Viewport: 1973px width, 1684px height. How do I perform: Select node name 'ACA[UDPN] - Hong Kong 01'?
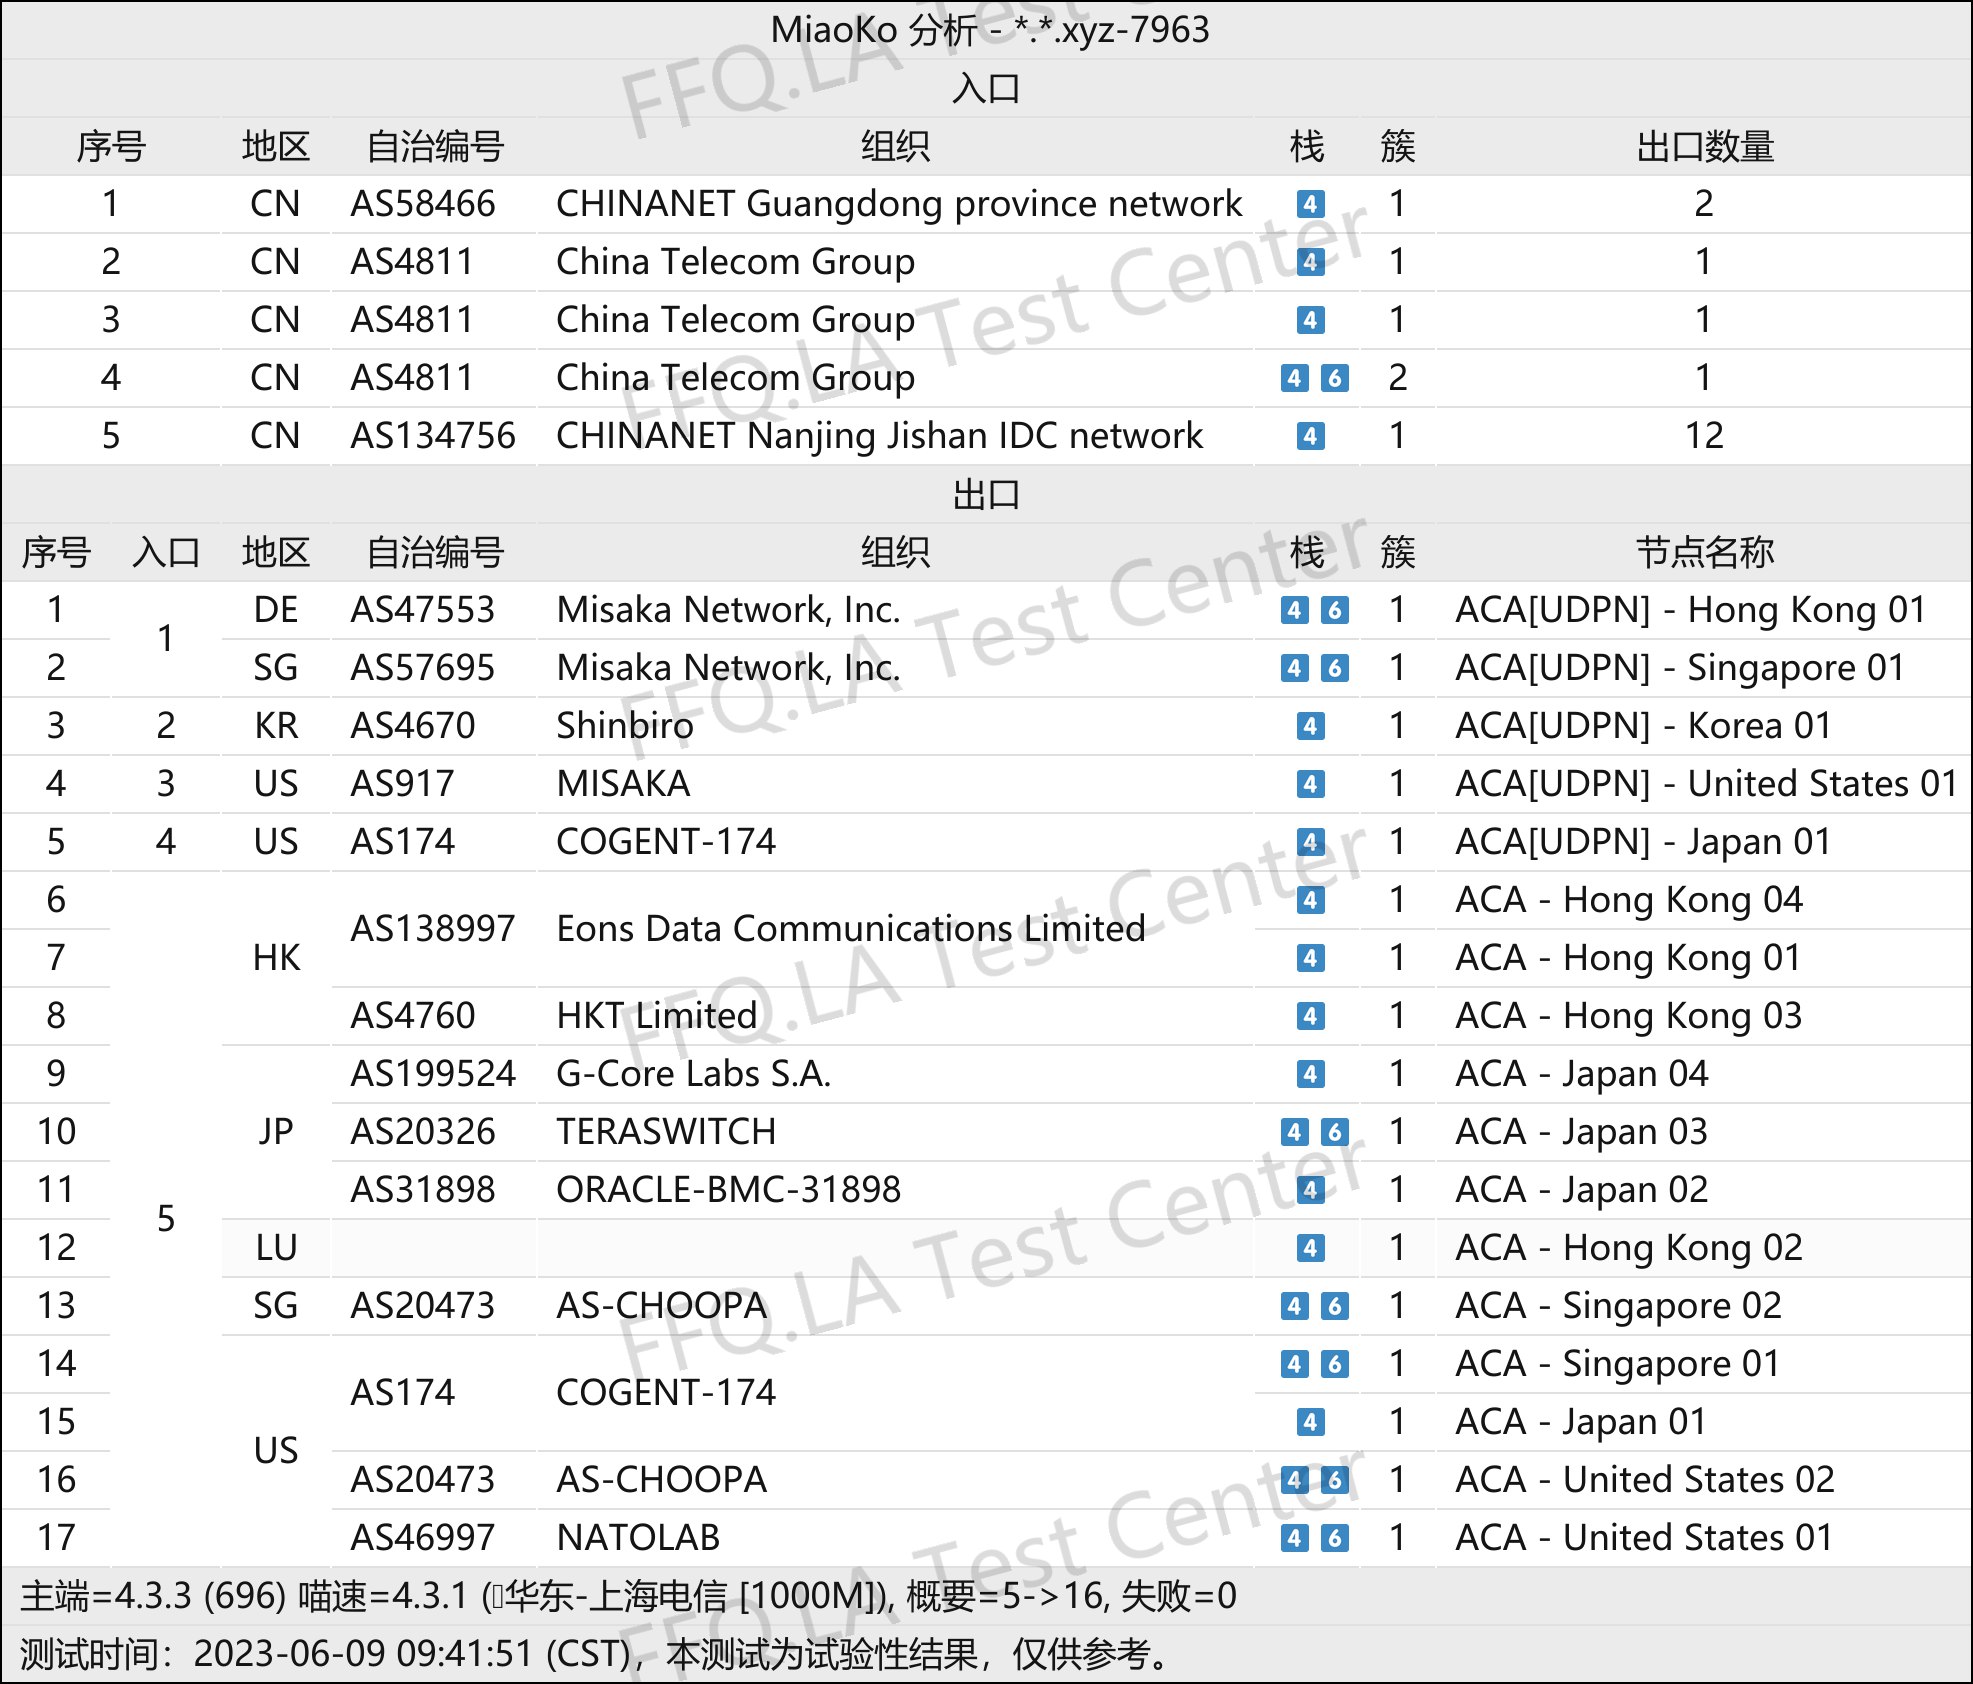(x=1691, y=610)
